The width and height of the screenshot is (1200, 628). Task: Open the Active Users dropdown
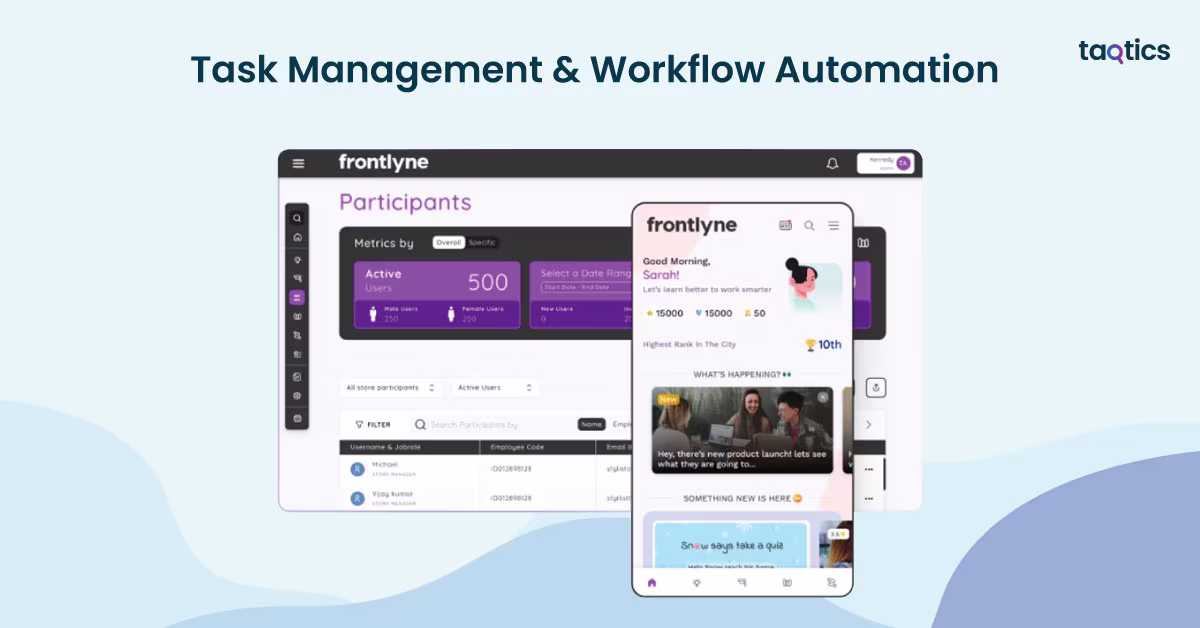point(495,388)
